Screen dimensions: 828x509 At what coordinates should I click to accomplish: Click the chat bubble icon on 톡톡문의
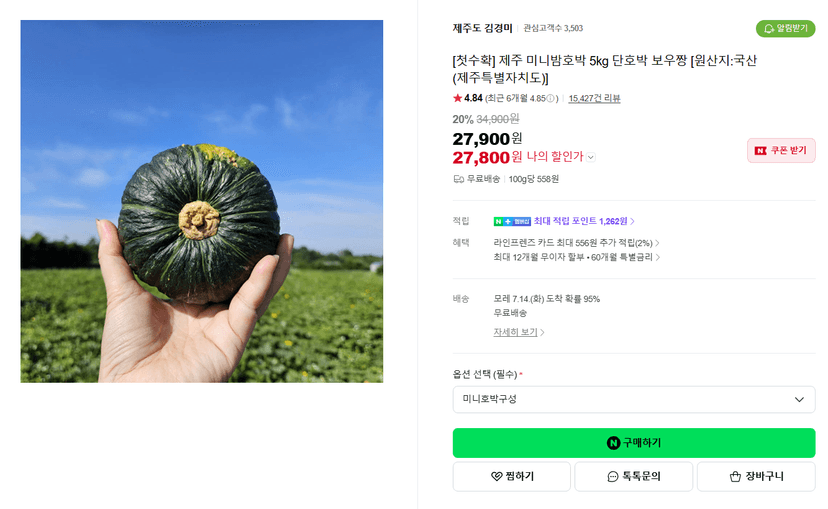(613, 476)
